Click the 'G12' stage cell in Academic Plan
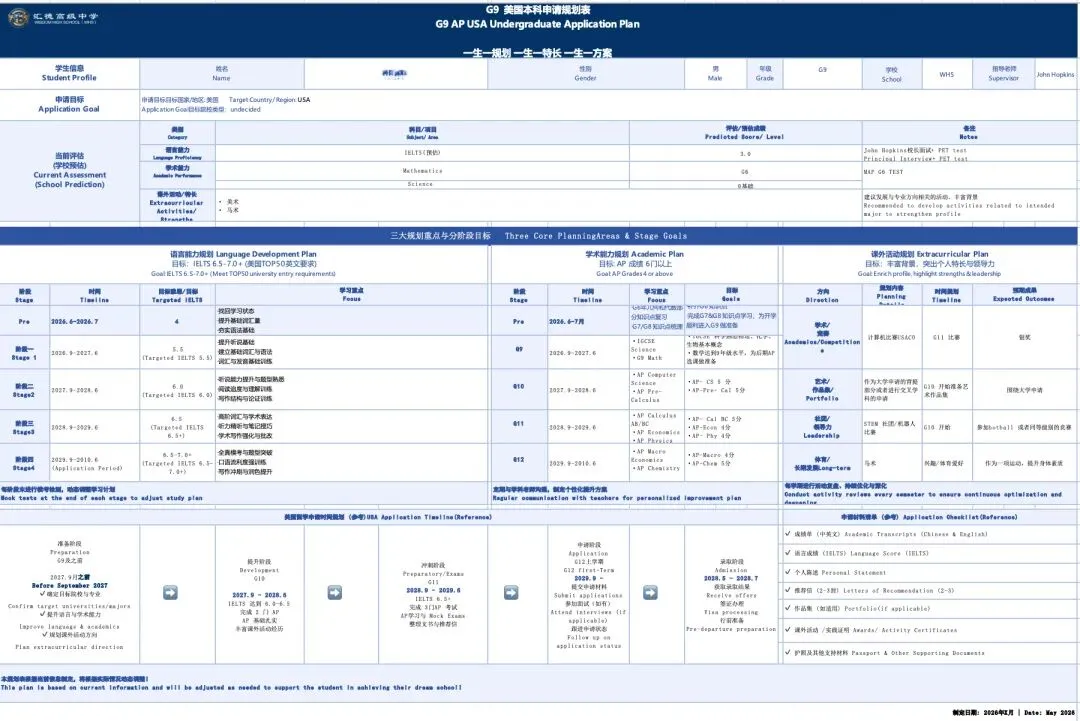This screenshot has width=1080, height=721. (x=519, y=459)
